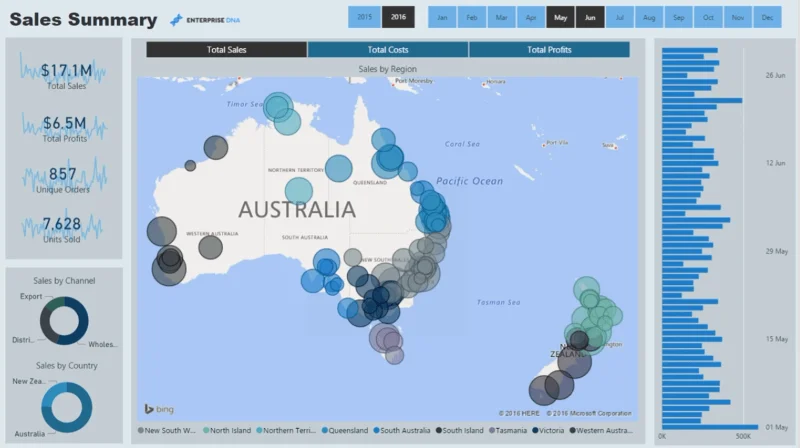The width and height of the screenshot is (800, 448).
Task: Click the Pacific Ocean map label
Action: pyautogui.click(x=469, y=181)
